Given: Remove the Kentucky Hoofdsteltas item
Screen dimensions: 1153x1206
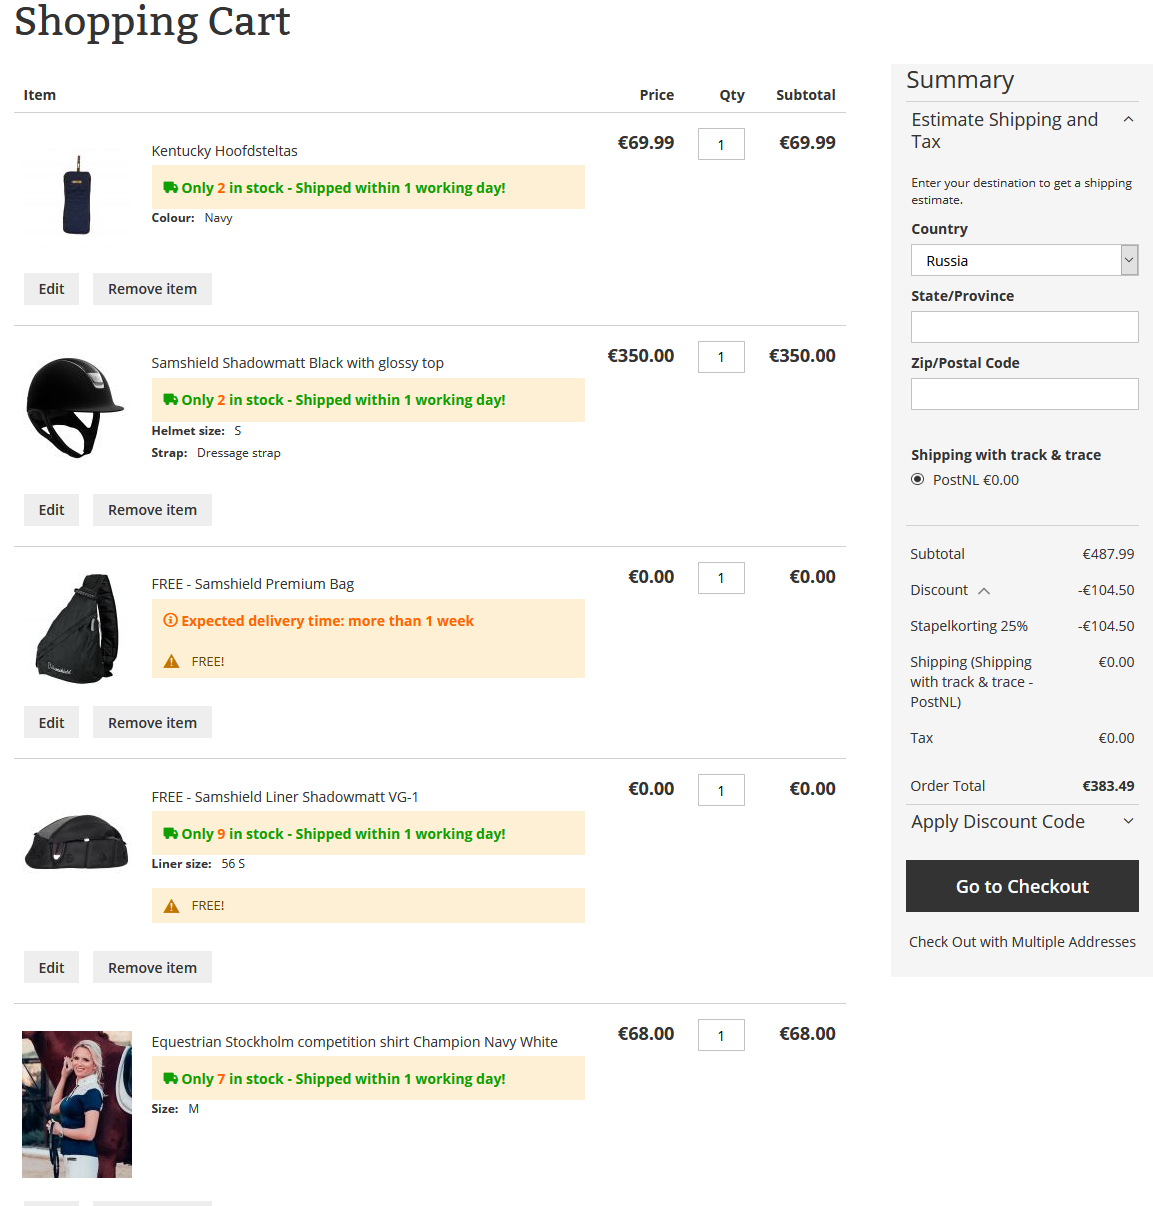Looking at the screenshot, I should 152,289.
